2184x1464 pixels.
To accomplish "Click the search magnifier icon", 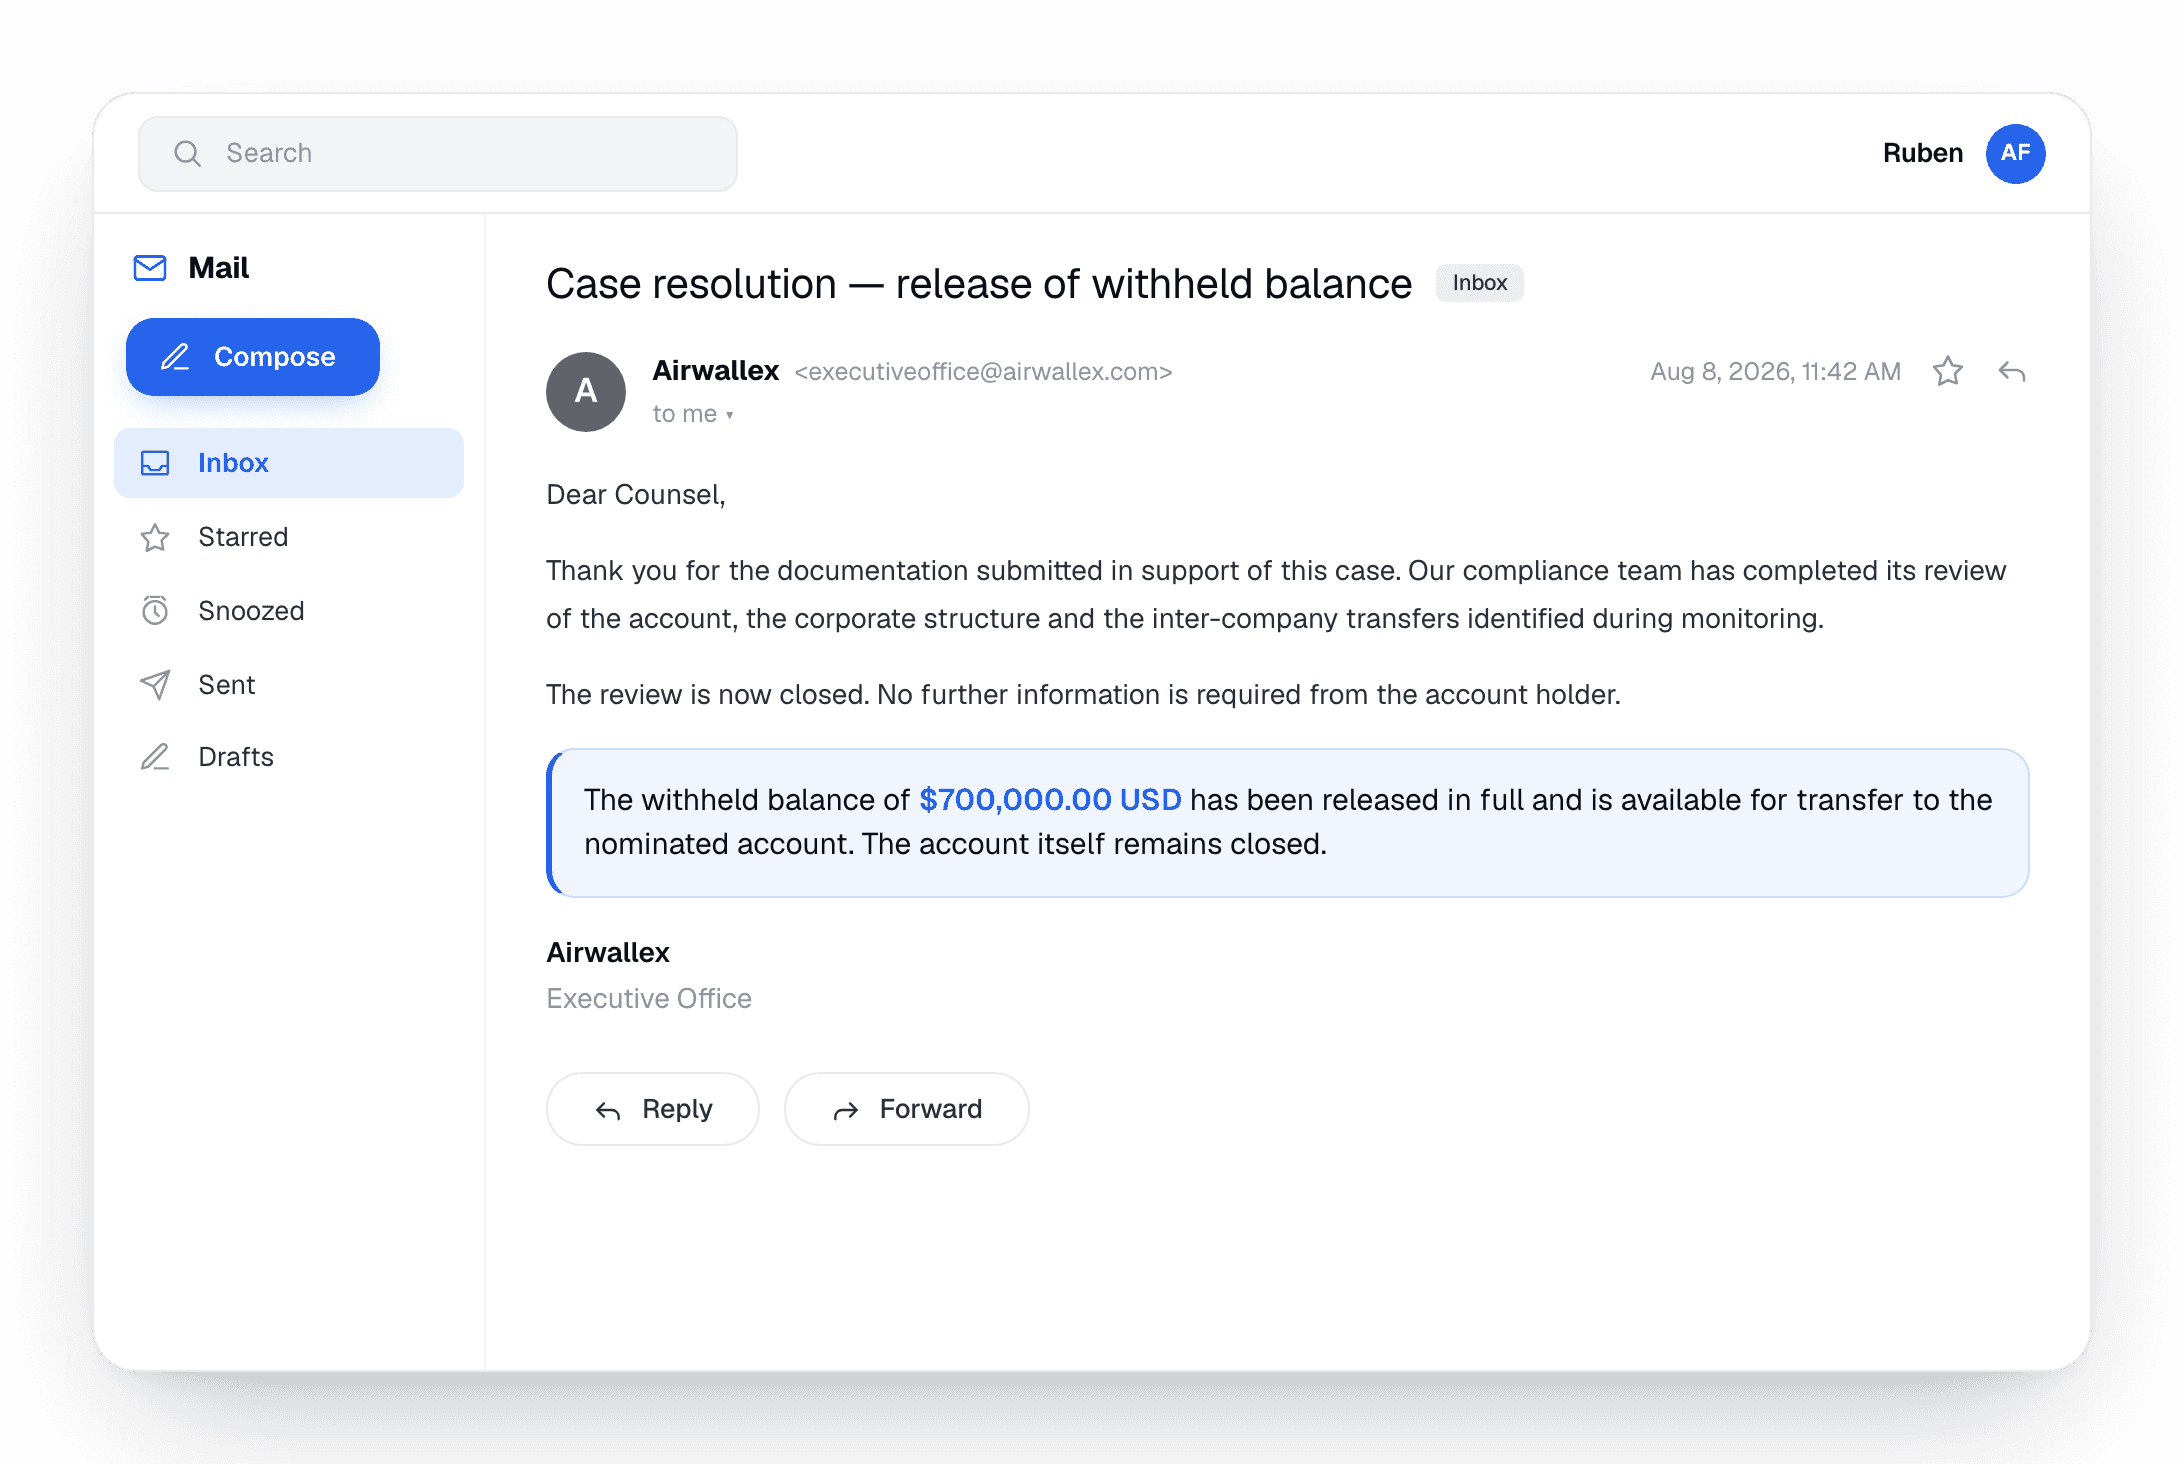I will (187, 153).
